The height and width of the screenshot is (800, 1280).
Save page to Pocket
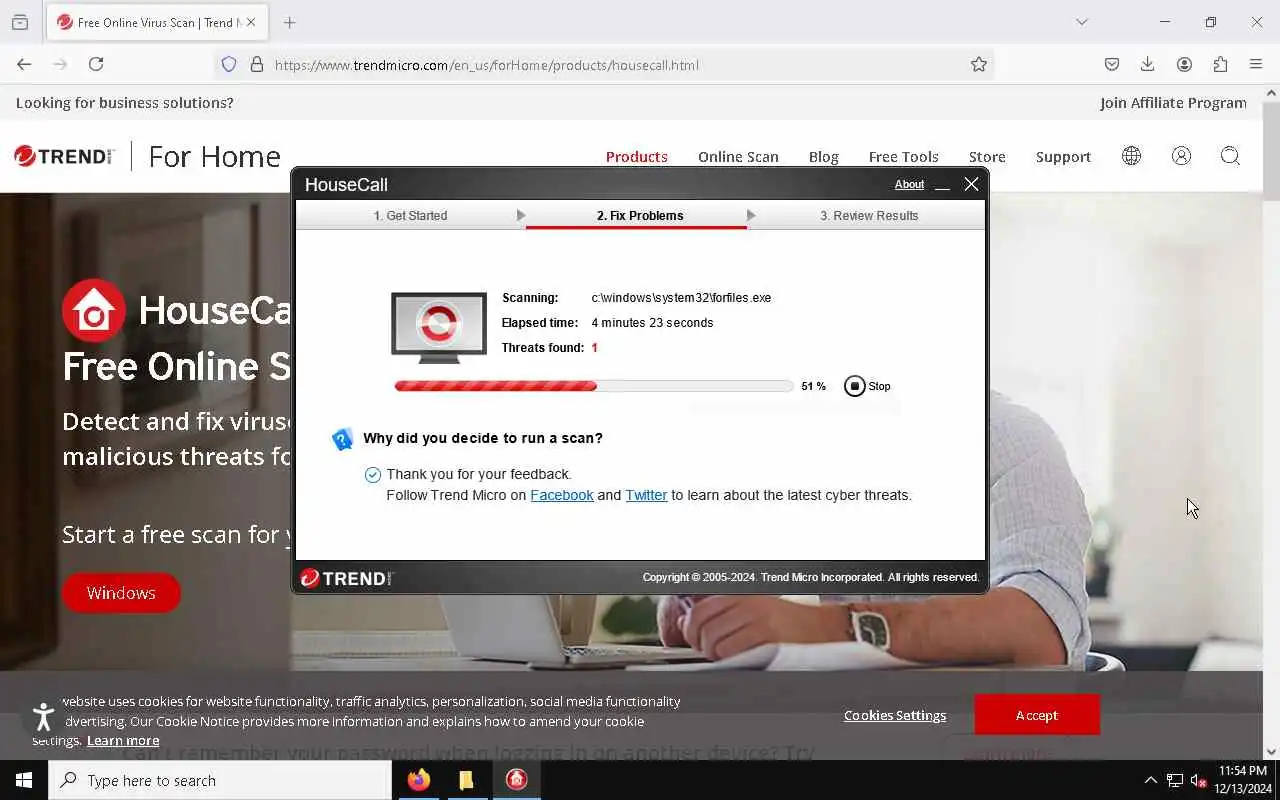tap(1112, 64)
